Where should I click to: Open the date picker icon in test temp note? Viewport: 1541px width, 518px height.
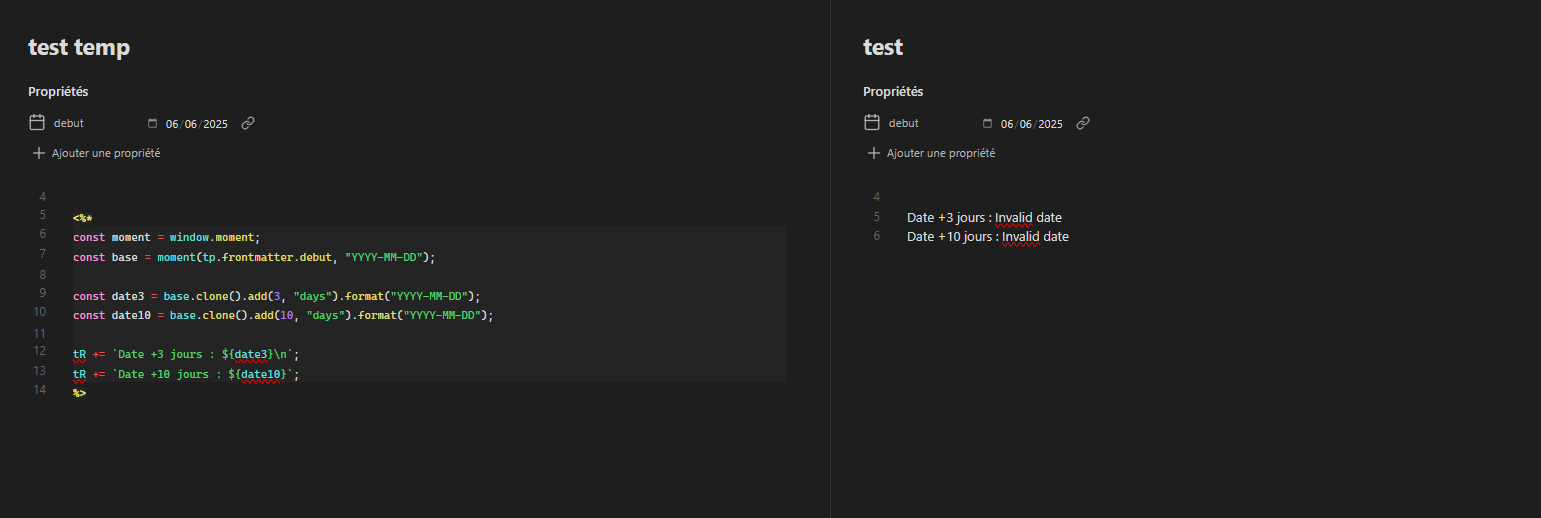click(152, 124)
